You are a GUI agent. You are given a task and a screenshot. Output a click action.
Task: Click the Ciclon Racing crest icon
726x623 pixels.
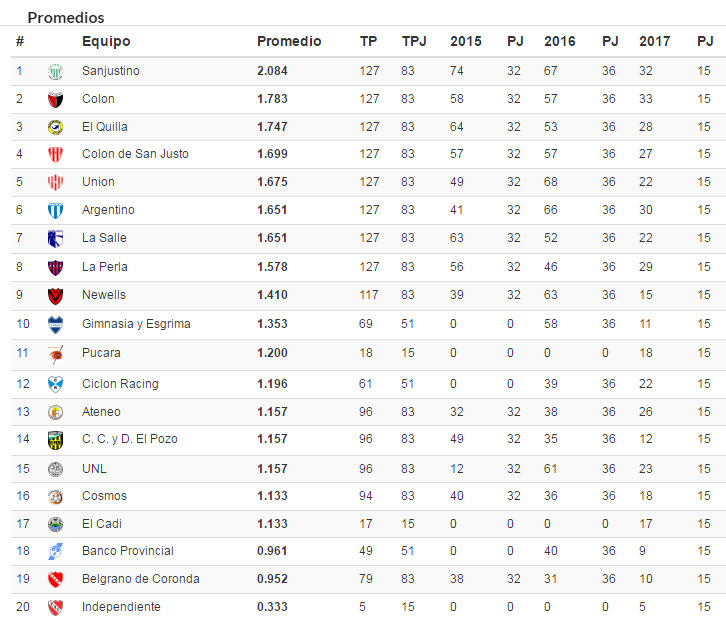click(x=56, y=384)
